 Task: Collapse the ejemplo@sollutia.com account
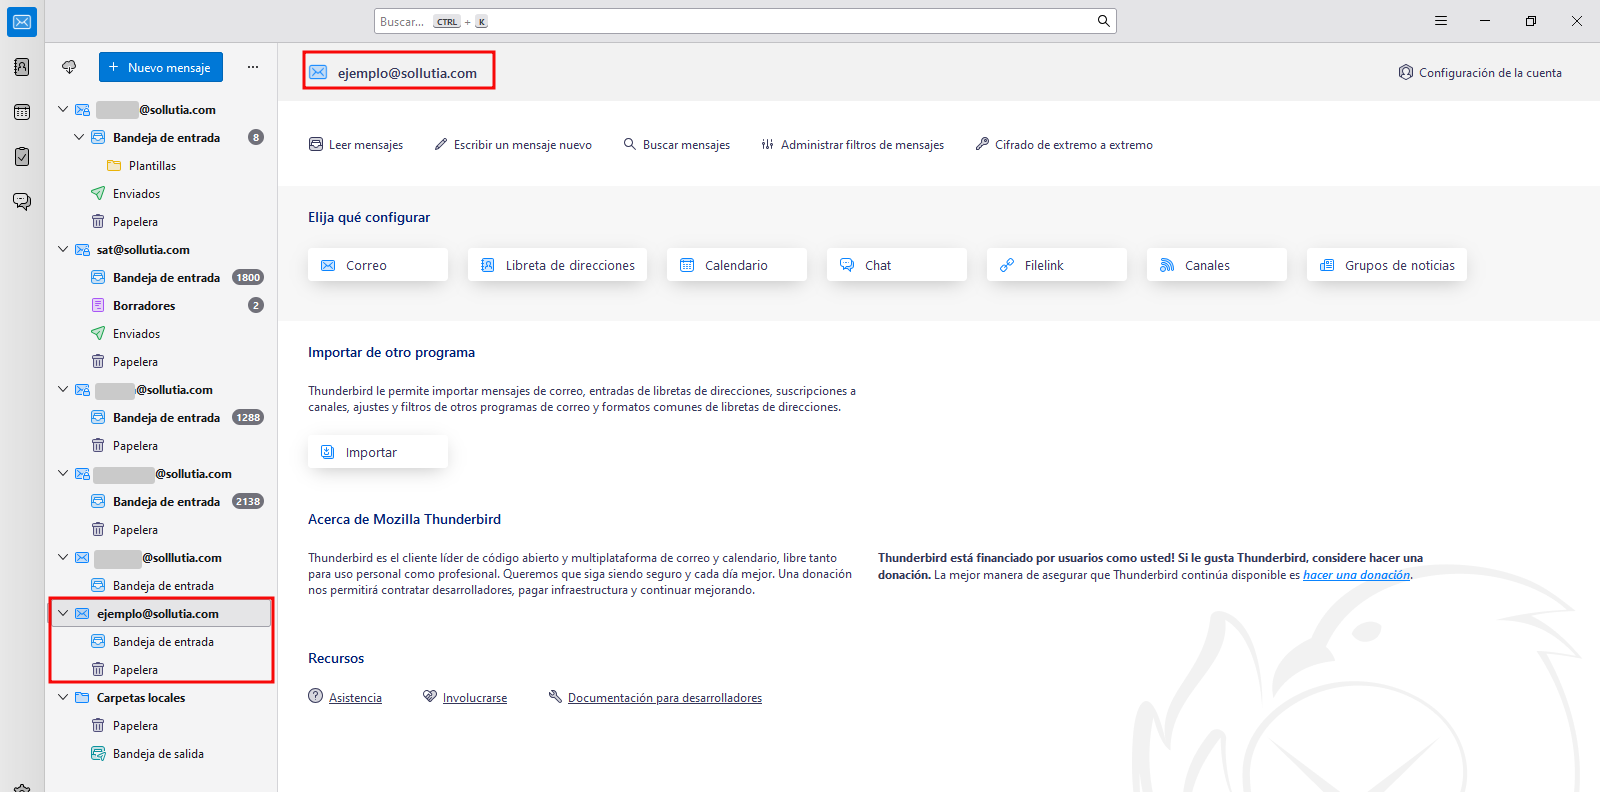pos(63,614)
